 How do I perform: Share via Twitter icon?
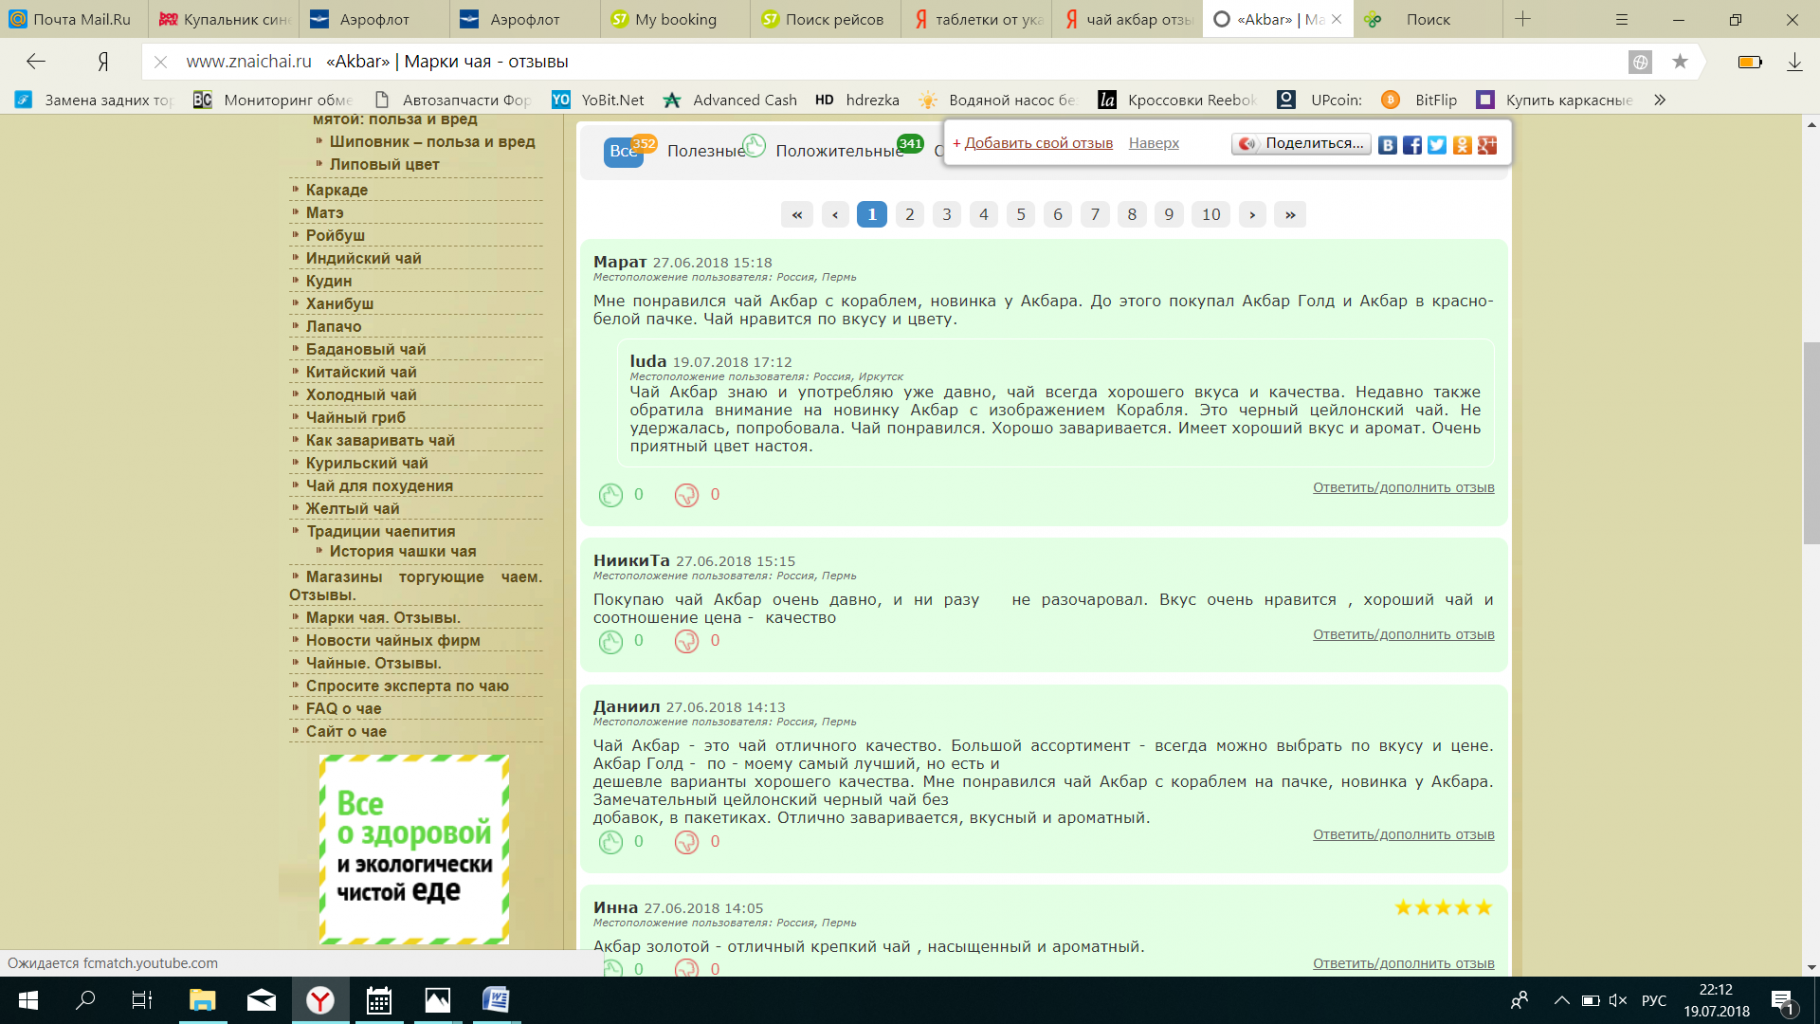[1437, 145]
